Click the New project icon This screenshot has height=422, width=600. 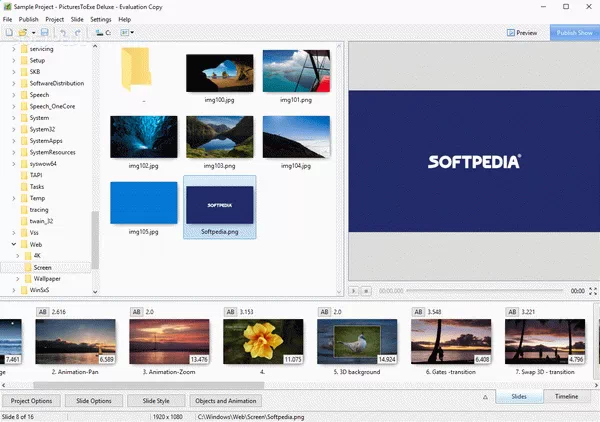tap(8, 33)
